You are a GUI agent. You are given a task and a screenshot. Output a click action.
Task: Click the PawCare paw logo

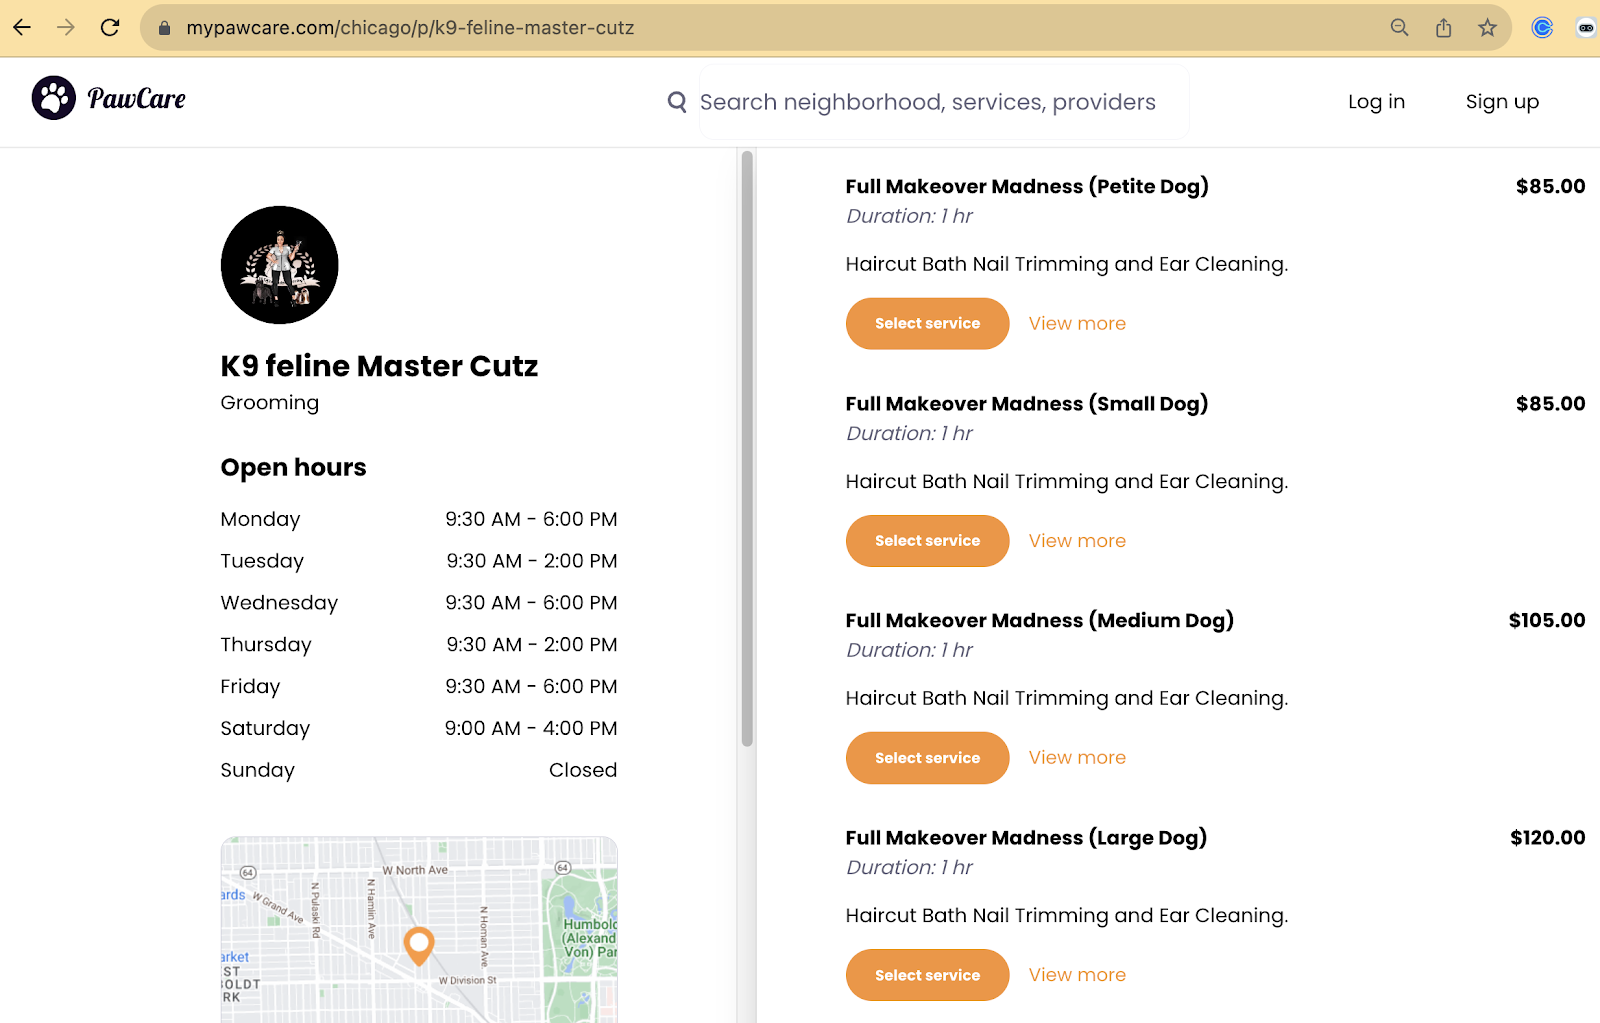[x=54, y=98]
